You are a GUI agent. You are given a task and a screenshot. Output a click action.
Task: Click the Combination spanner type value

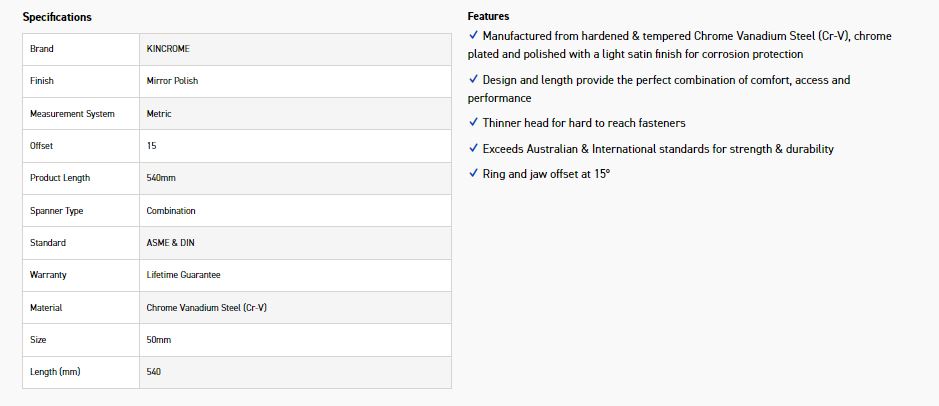tap(171, 211)
